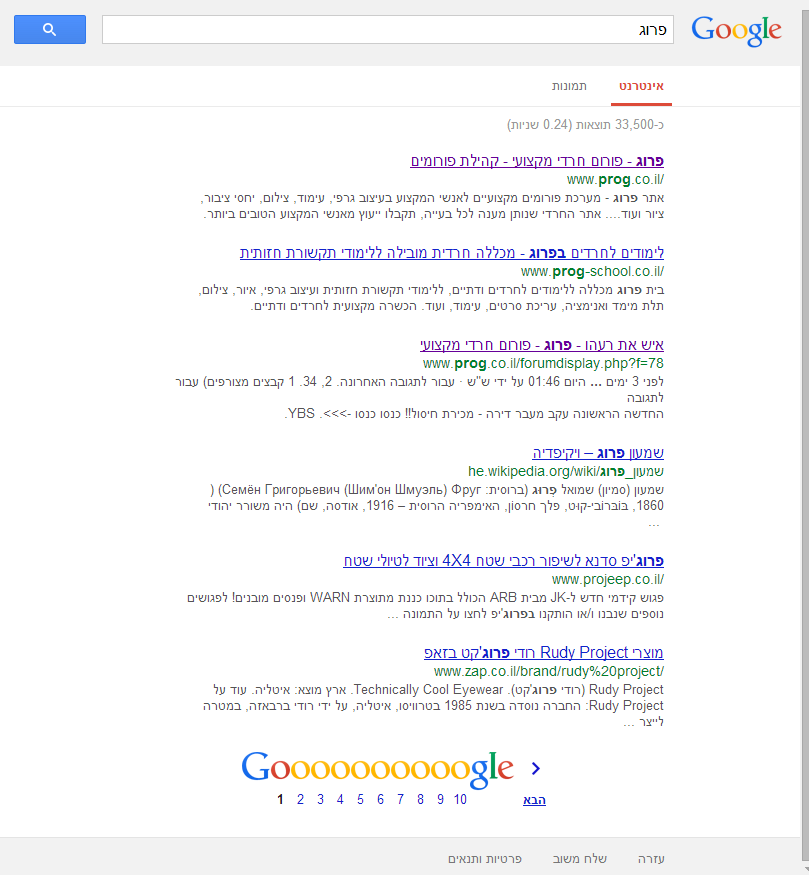Screen dimensions: 809x875
Task: Click the next page chevron arrow
Action: tap(536, 768)
